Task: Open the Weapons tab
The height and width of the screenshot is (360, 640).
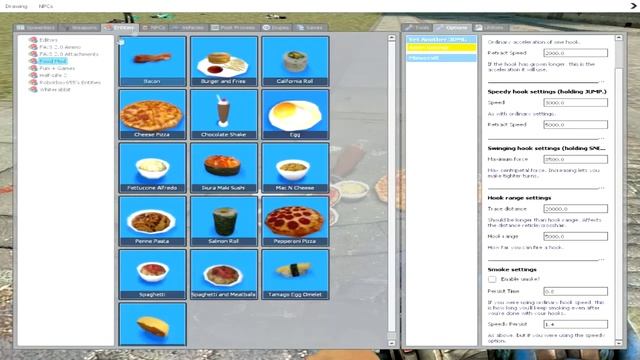Action: [79, 27]
